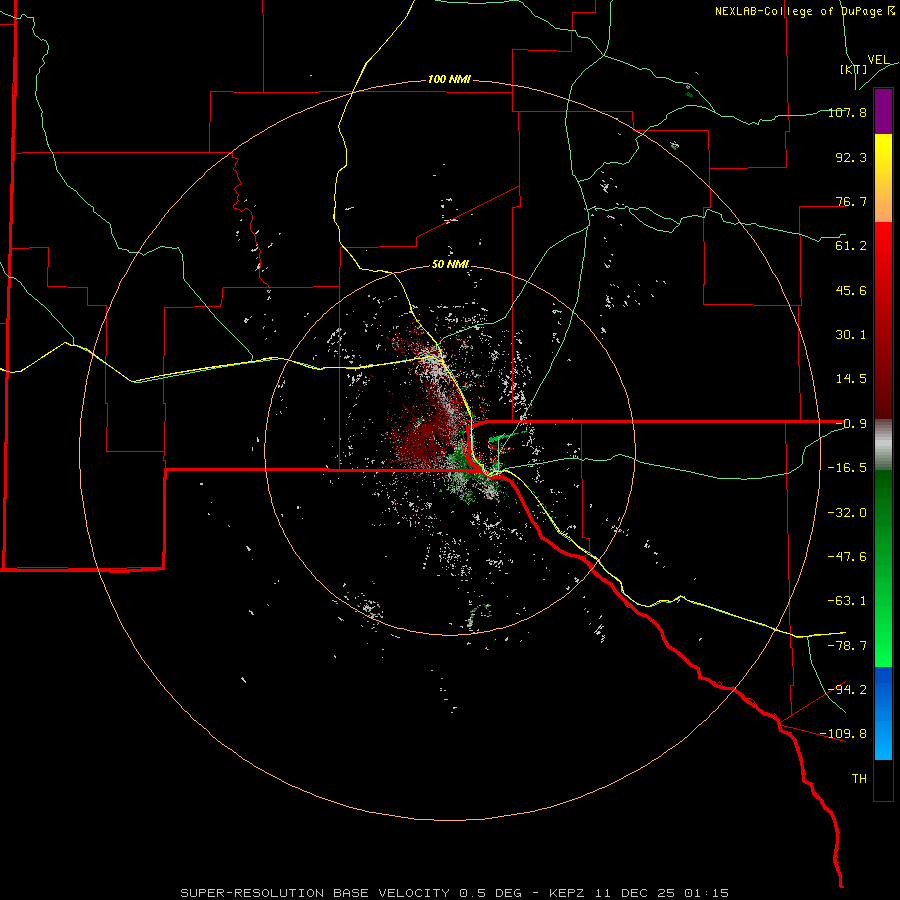Click the -94.2 velocity scale value
The height and width of the screenshot is (900, 900).
(847, 689)
